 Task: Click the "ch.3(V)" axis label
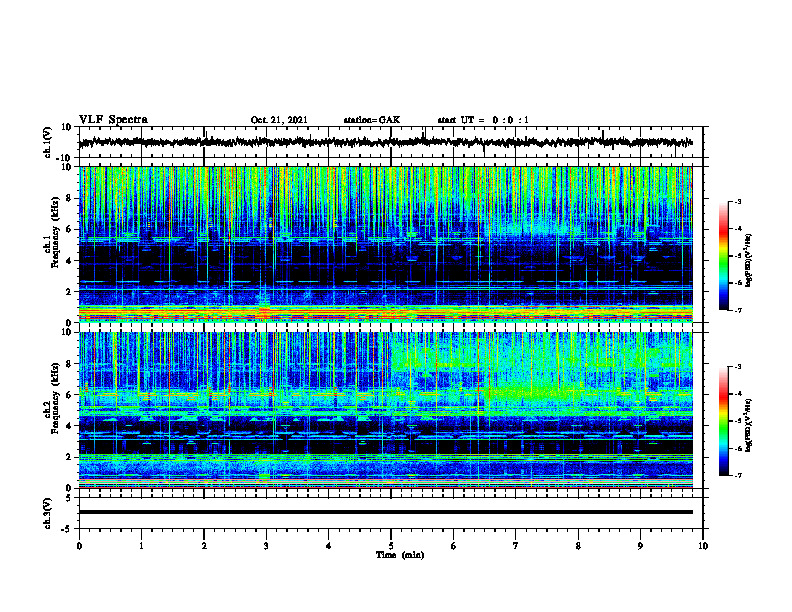tap(48, 513)
